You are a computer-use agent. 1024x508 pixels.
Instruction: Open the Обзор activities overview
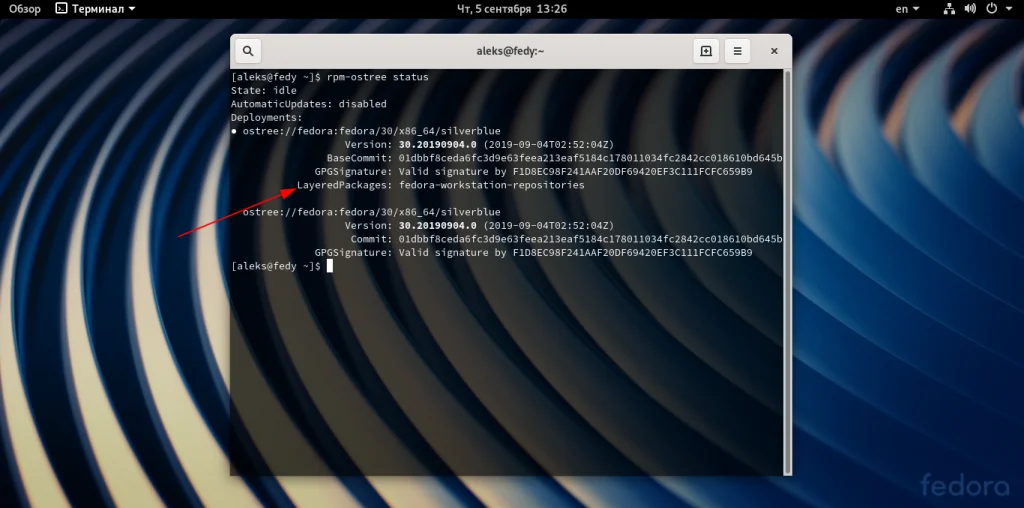pyautogui.click(x=25, y=9)
